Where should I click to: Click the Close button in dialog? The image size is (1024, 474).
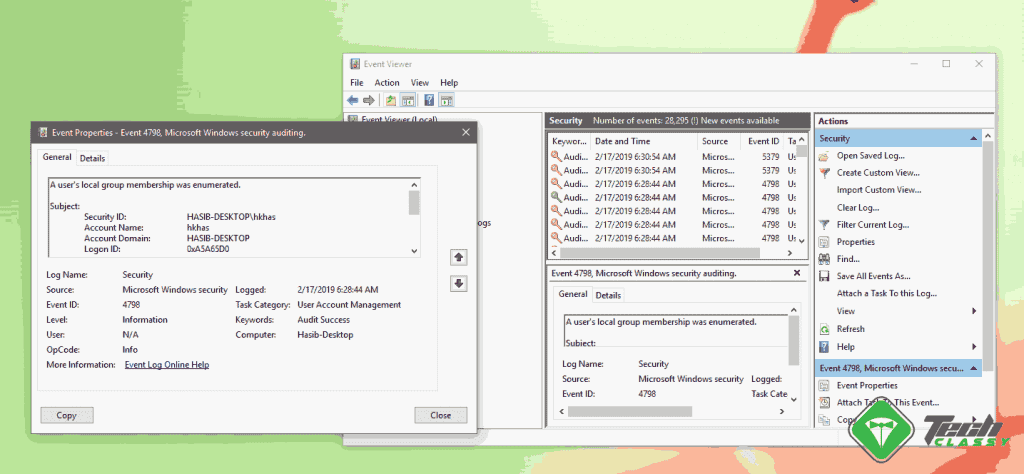click(440, 415)
